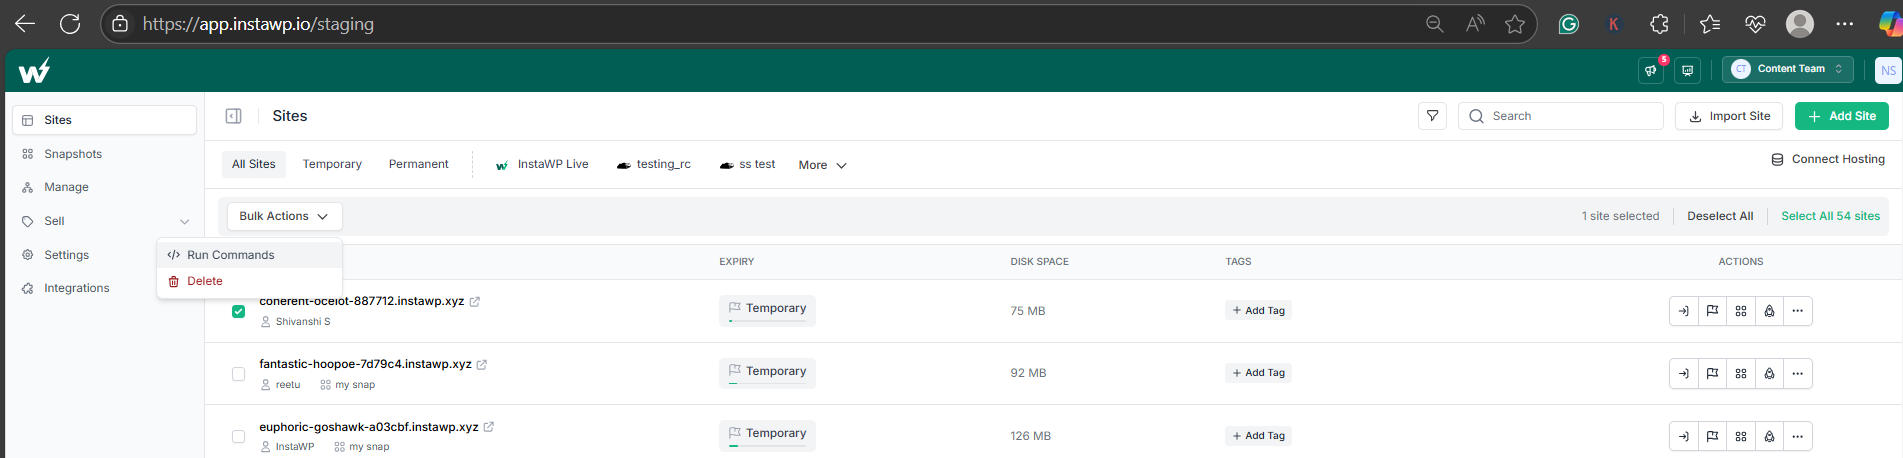This screenshot has width=1903, height=458.
Task: Create snapshot icon for fantastic-hoopoe site
Action: 1741,373
